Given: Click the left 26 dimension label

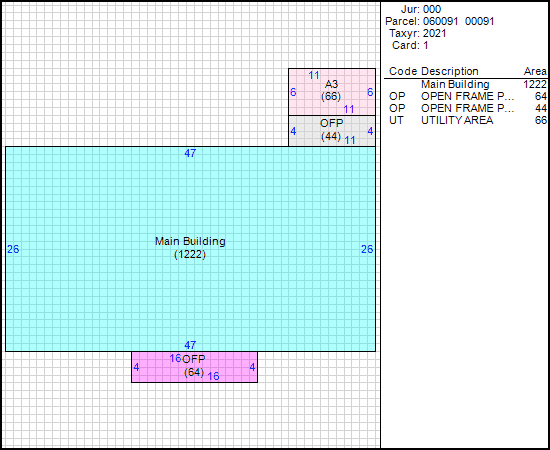Looking at the screenshot, I should coord(13,249).
